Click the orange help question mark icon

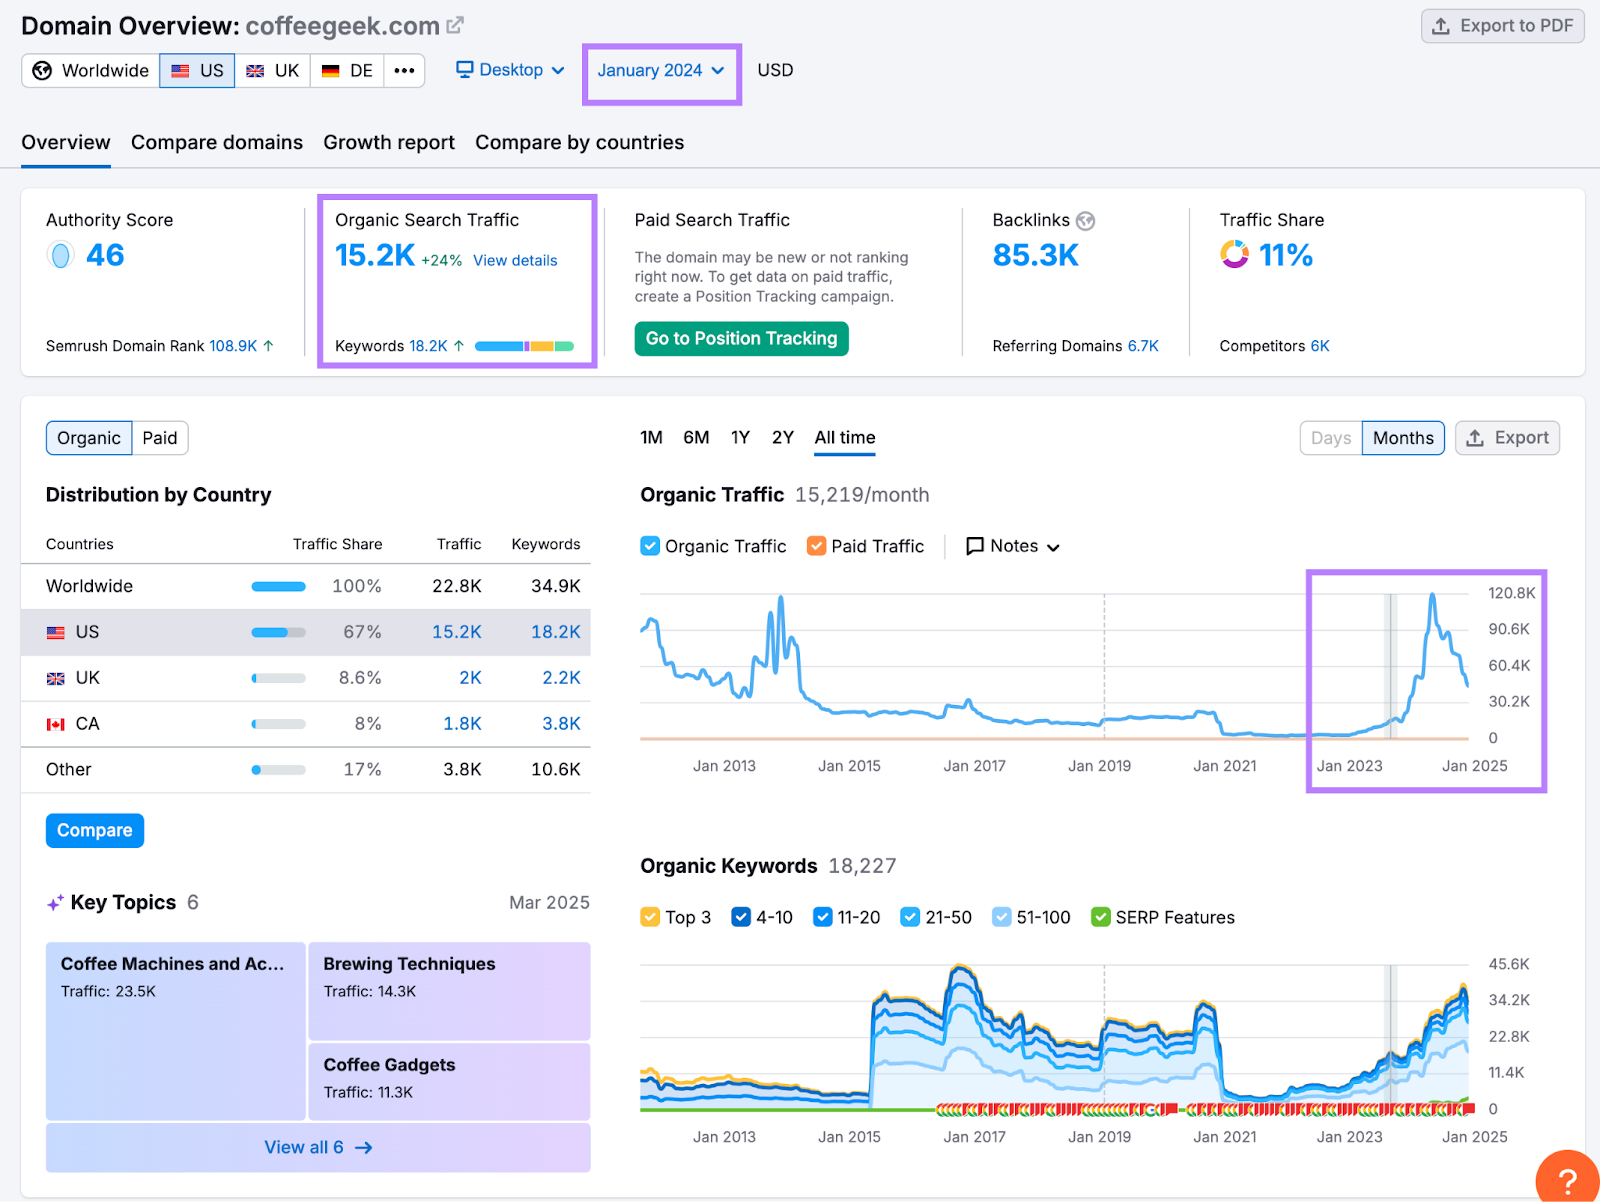click(1566, 1180)
